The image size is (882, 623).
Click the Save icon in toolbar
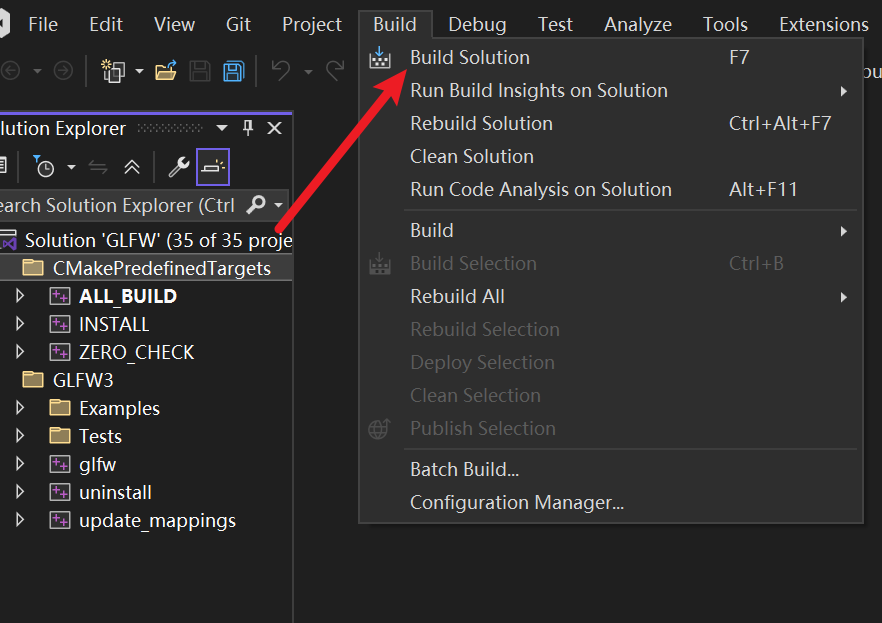(x=200, y=71)
